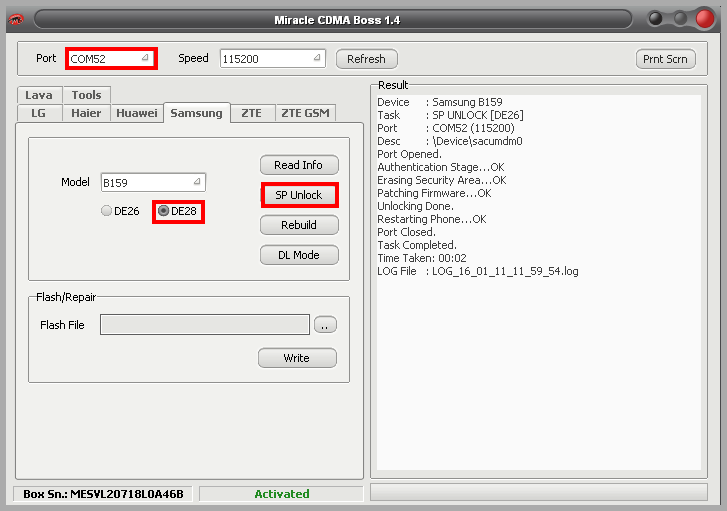Viewport: 727px width, 511px height.
Task: Open the Port COM52 dropdown
Action: (110, 58)
